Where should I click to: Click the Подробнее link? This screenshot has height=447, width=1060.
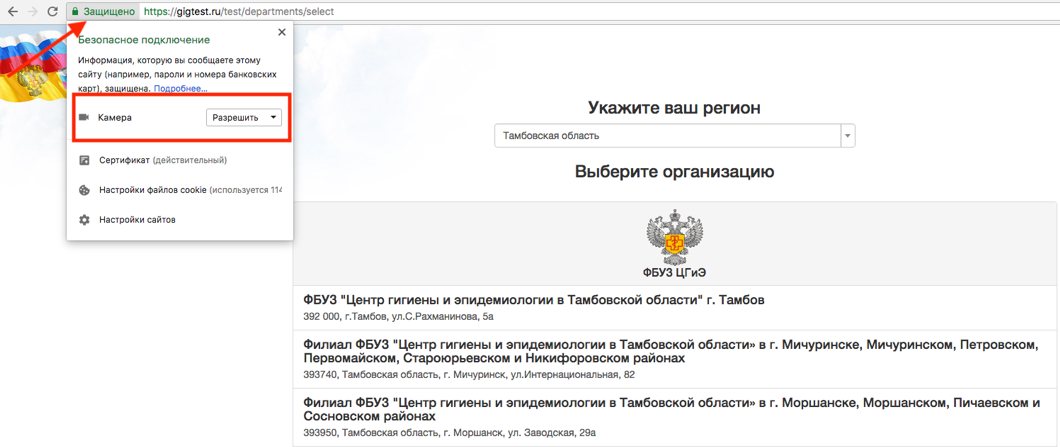coord(180,89)
